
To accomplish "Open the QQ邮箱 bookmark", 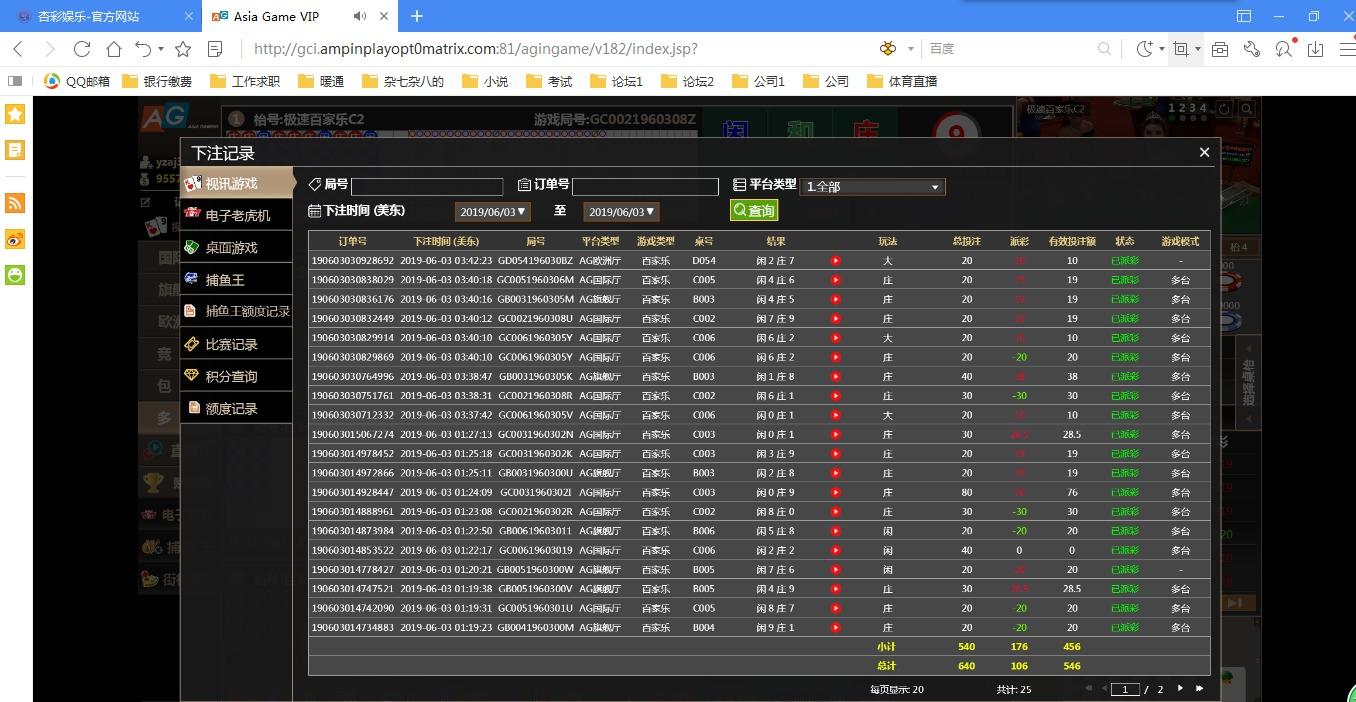I will pyautogui.click(x=78, y=82).
